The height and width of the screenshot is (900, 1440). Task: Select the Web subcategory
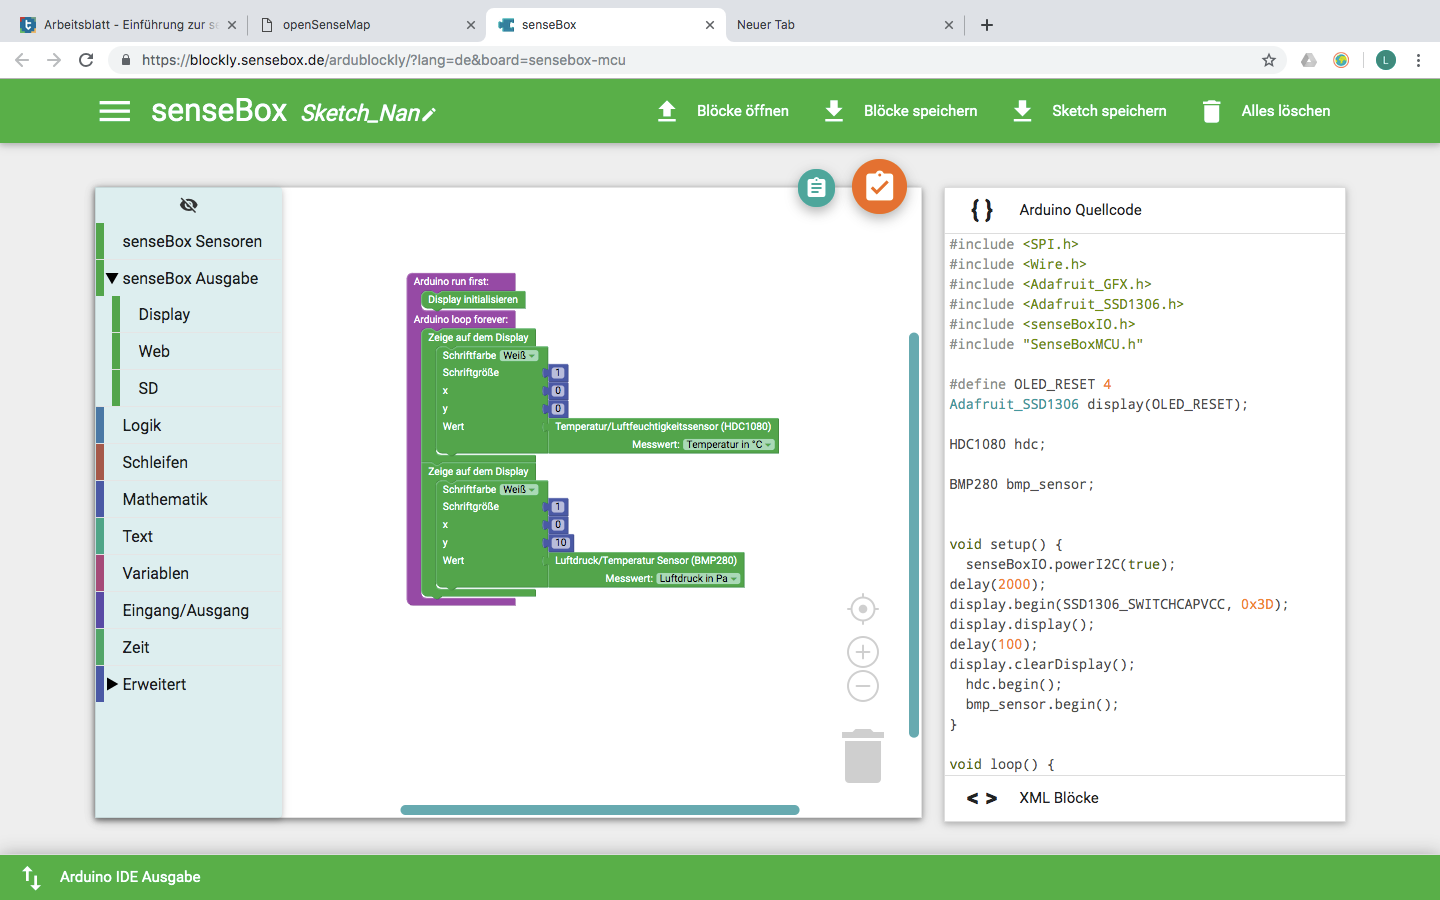click(x=198, y=351)
